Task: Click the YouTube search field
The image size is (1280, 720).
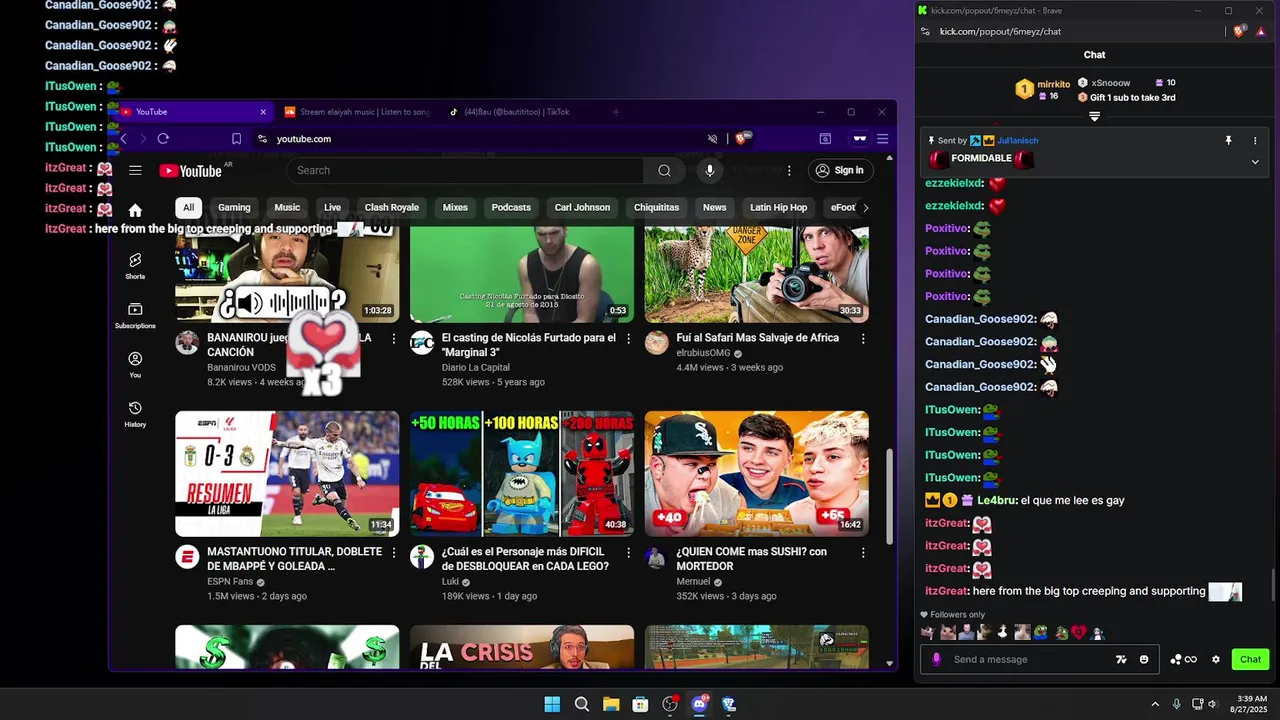Action: pos(466,171)
